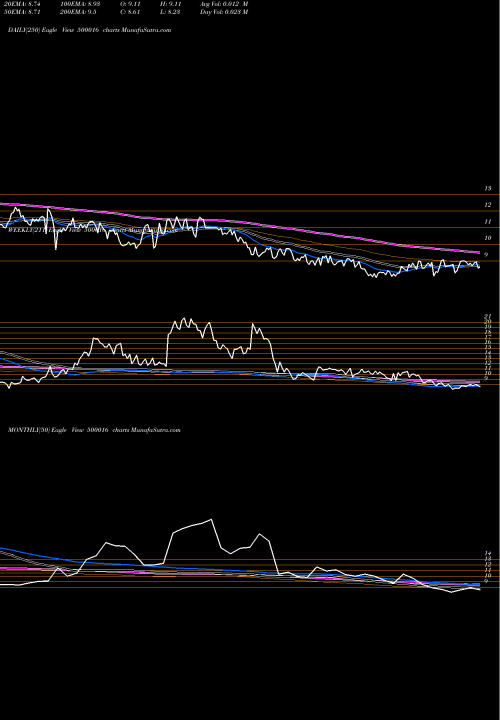Select the low price 'L: 8.28'

170,12
